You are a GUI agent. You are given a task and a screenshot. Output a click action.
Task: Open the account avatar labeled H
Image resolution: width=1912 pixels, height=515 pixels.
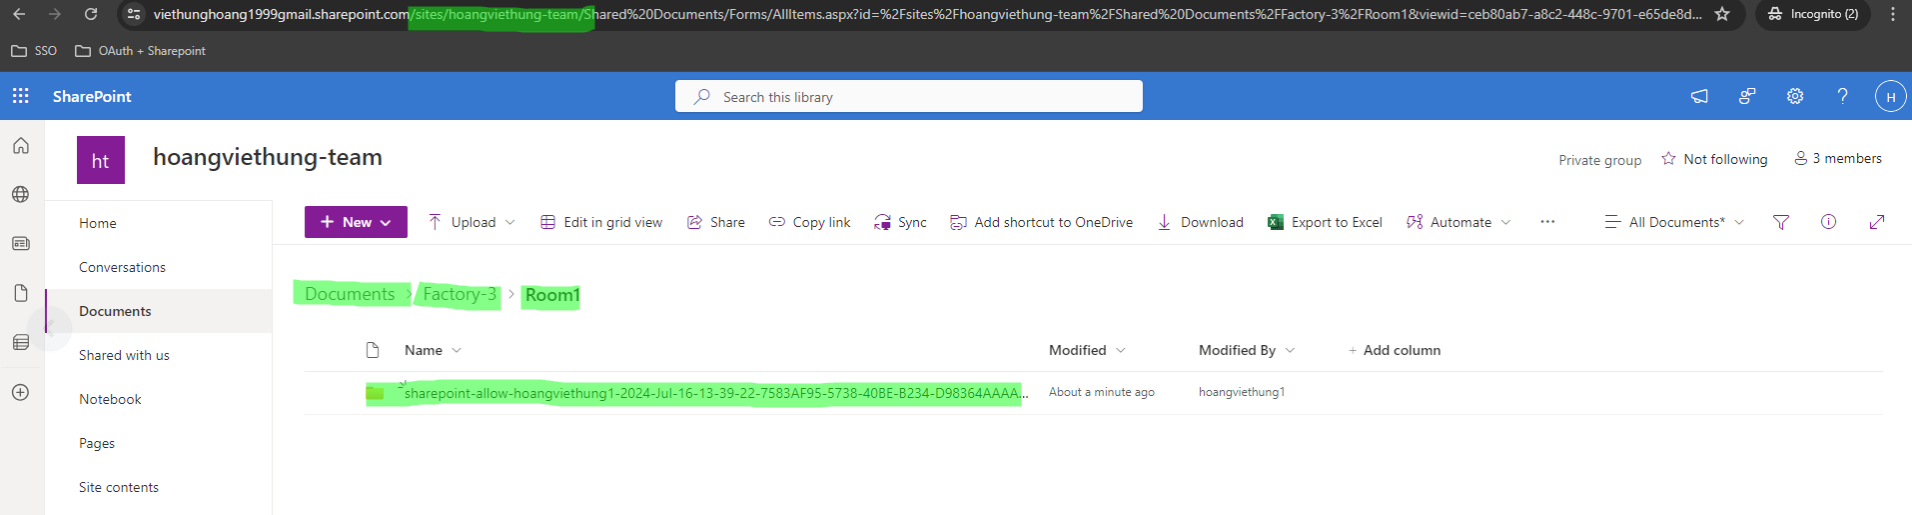tap(1890, 96)
